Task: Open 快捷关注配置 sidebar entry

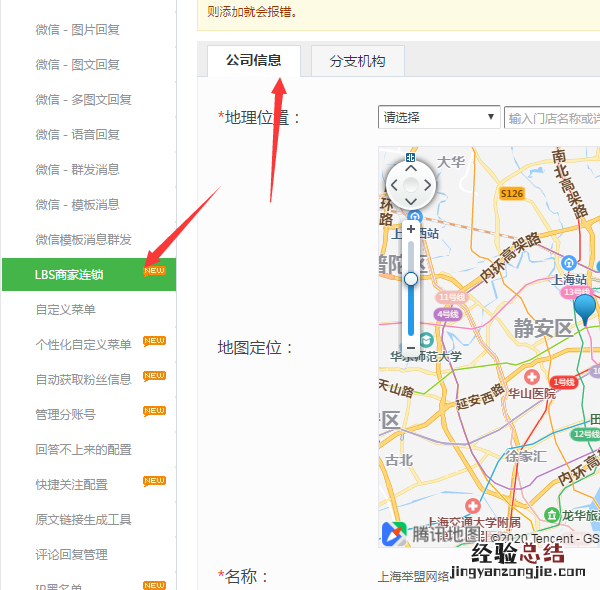Action: coord(71,485)
